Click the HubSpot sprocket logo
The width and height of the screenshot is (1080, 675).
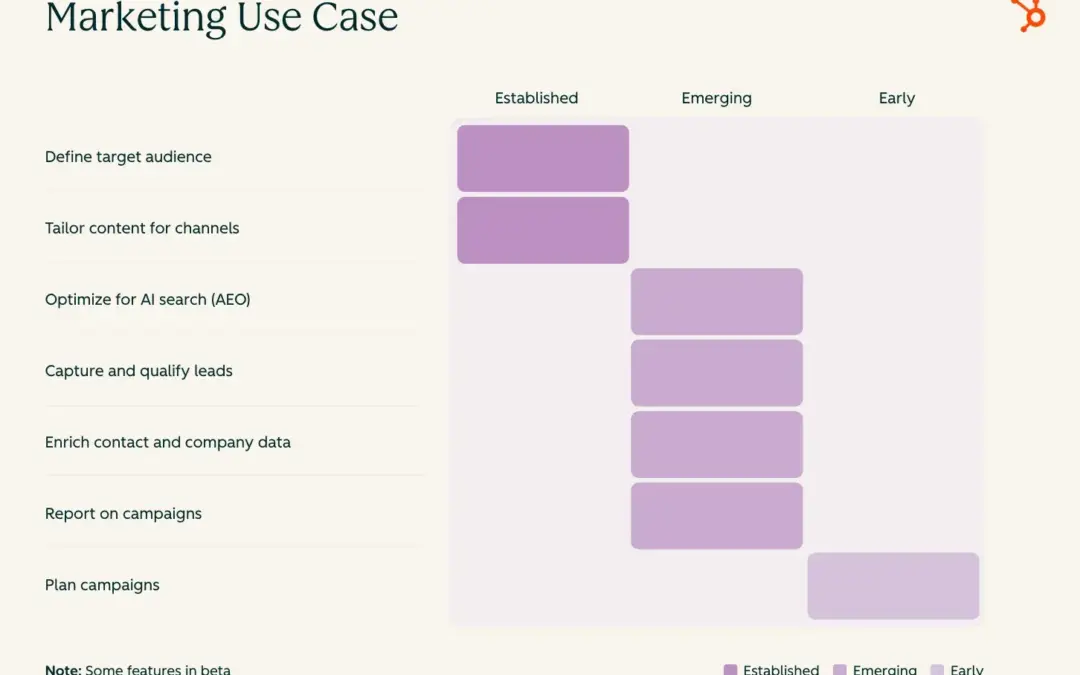pyautogui.click(x=1030, y=14)
